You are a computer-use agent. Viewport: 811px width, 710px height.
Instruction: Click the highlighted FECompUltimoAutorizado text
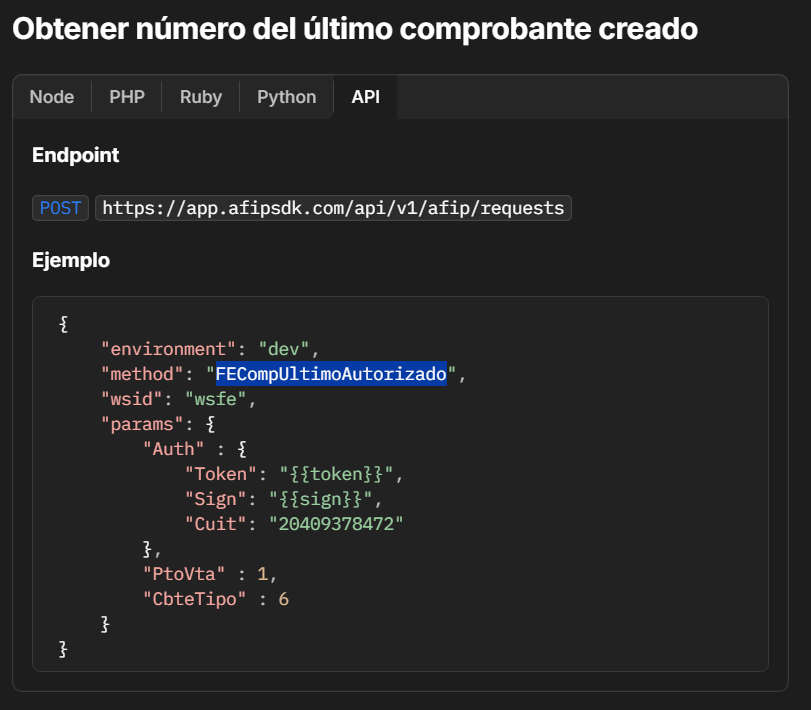click(x=331, y=374)
